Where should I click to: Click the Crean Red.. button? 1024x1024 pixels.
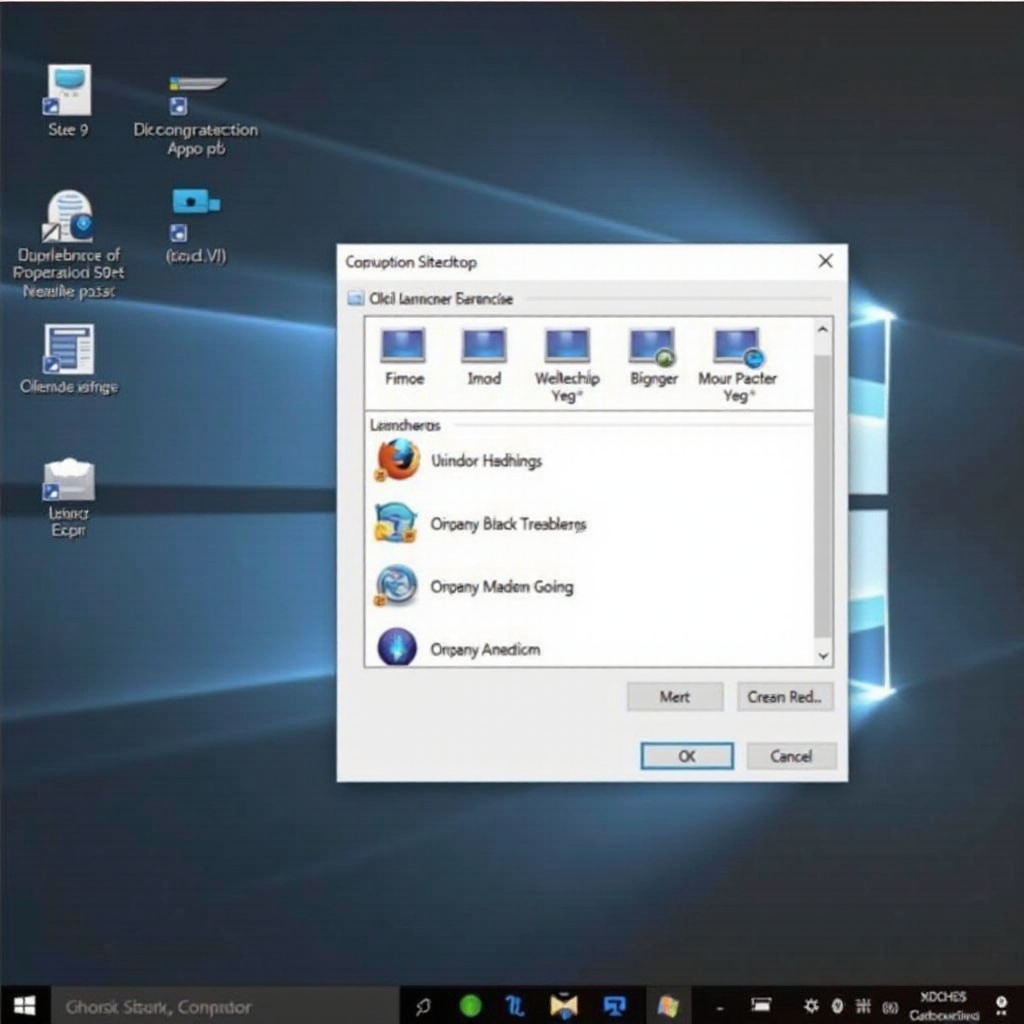pyautogui.click(x=785, y=697)
